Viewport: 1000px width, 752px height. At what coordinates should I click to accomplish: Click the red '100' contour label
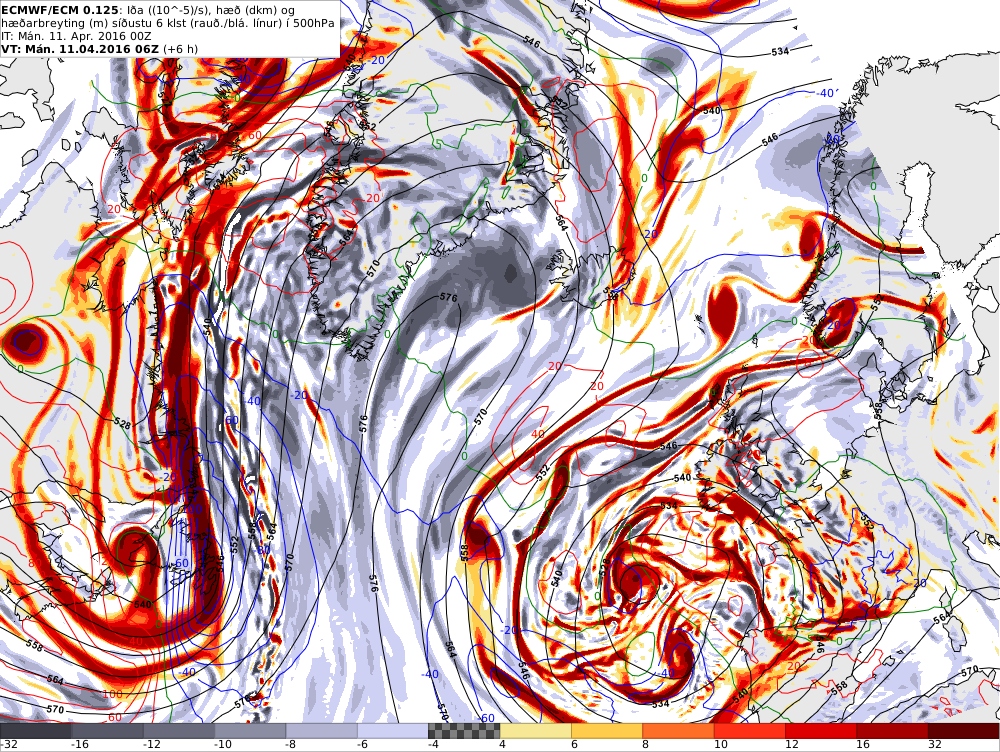click(x=112, y=693)
